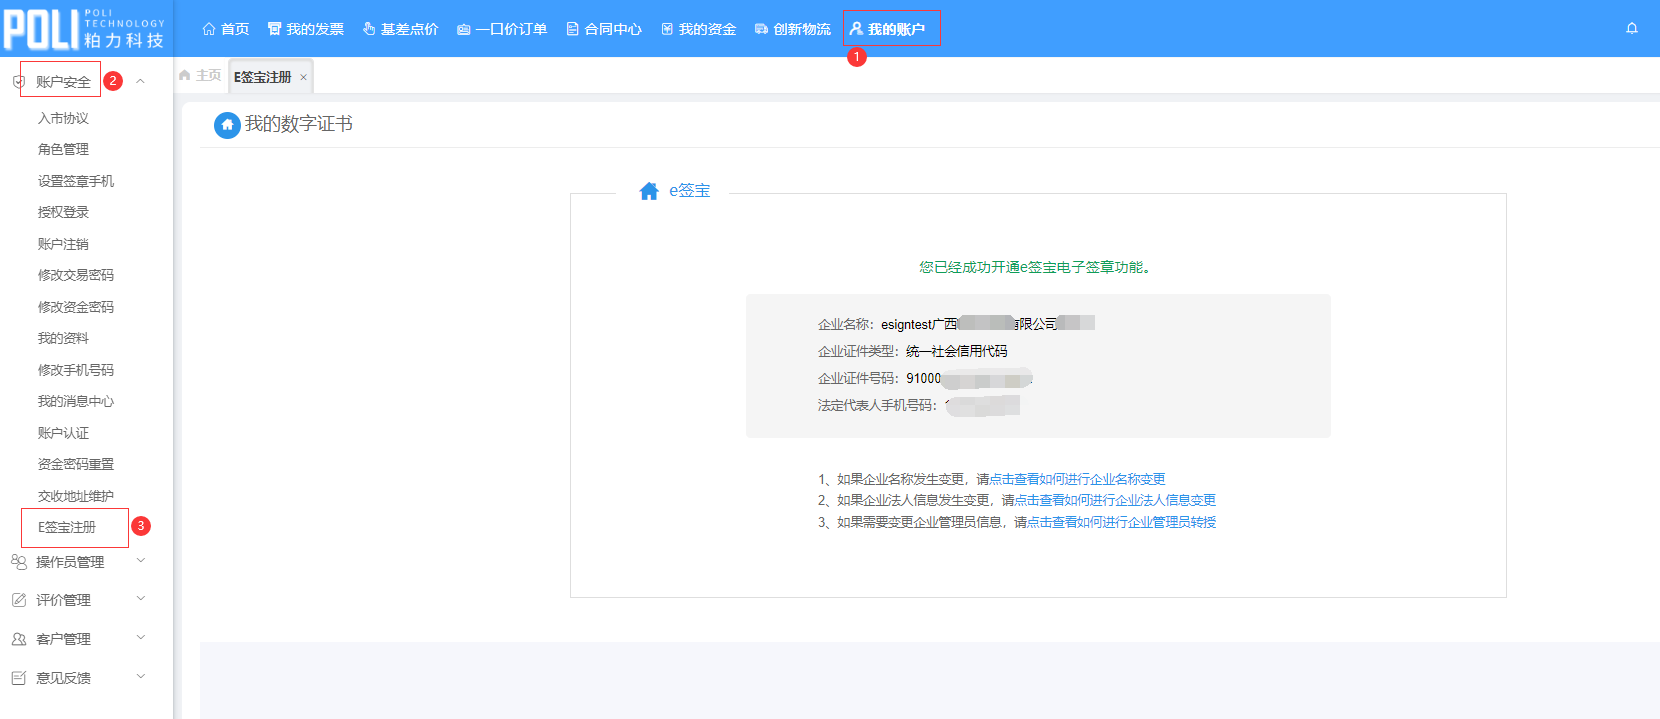Open 账户认证 in the sidebar

[x=63, y=433]
